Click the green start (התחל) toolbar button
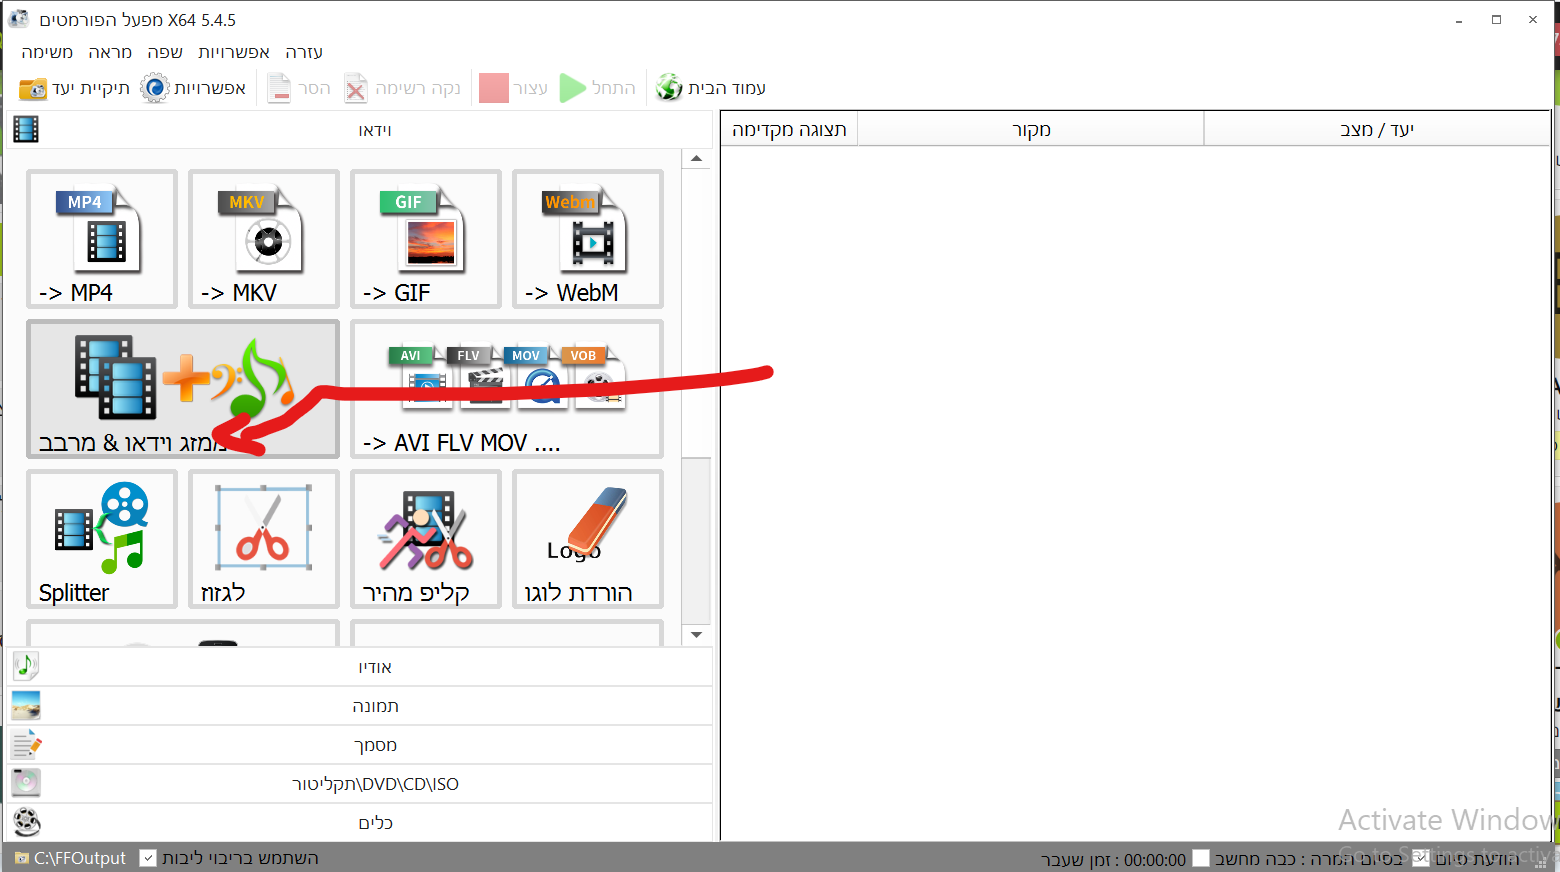1560x872 pixels. [598, 88]
